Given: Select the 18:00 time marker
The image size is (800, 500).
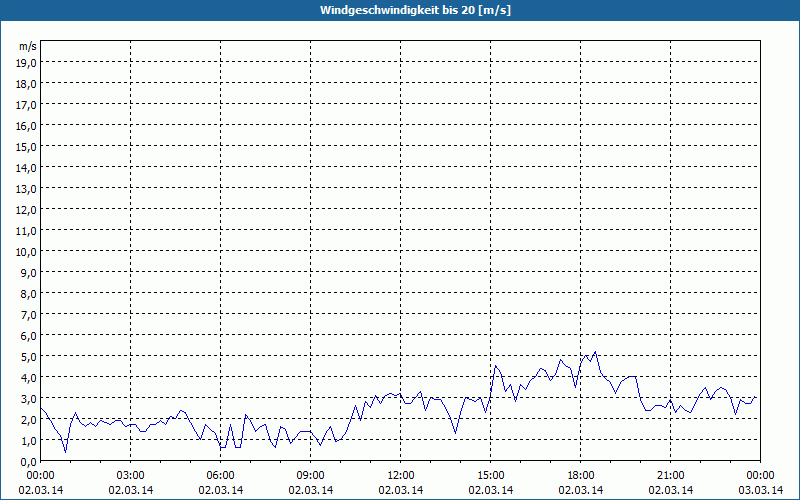Looking at the screenshot, I should pyautogui.click(x=581, y=475).
